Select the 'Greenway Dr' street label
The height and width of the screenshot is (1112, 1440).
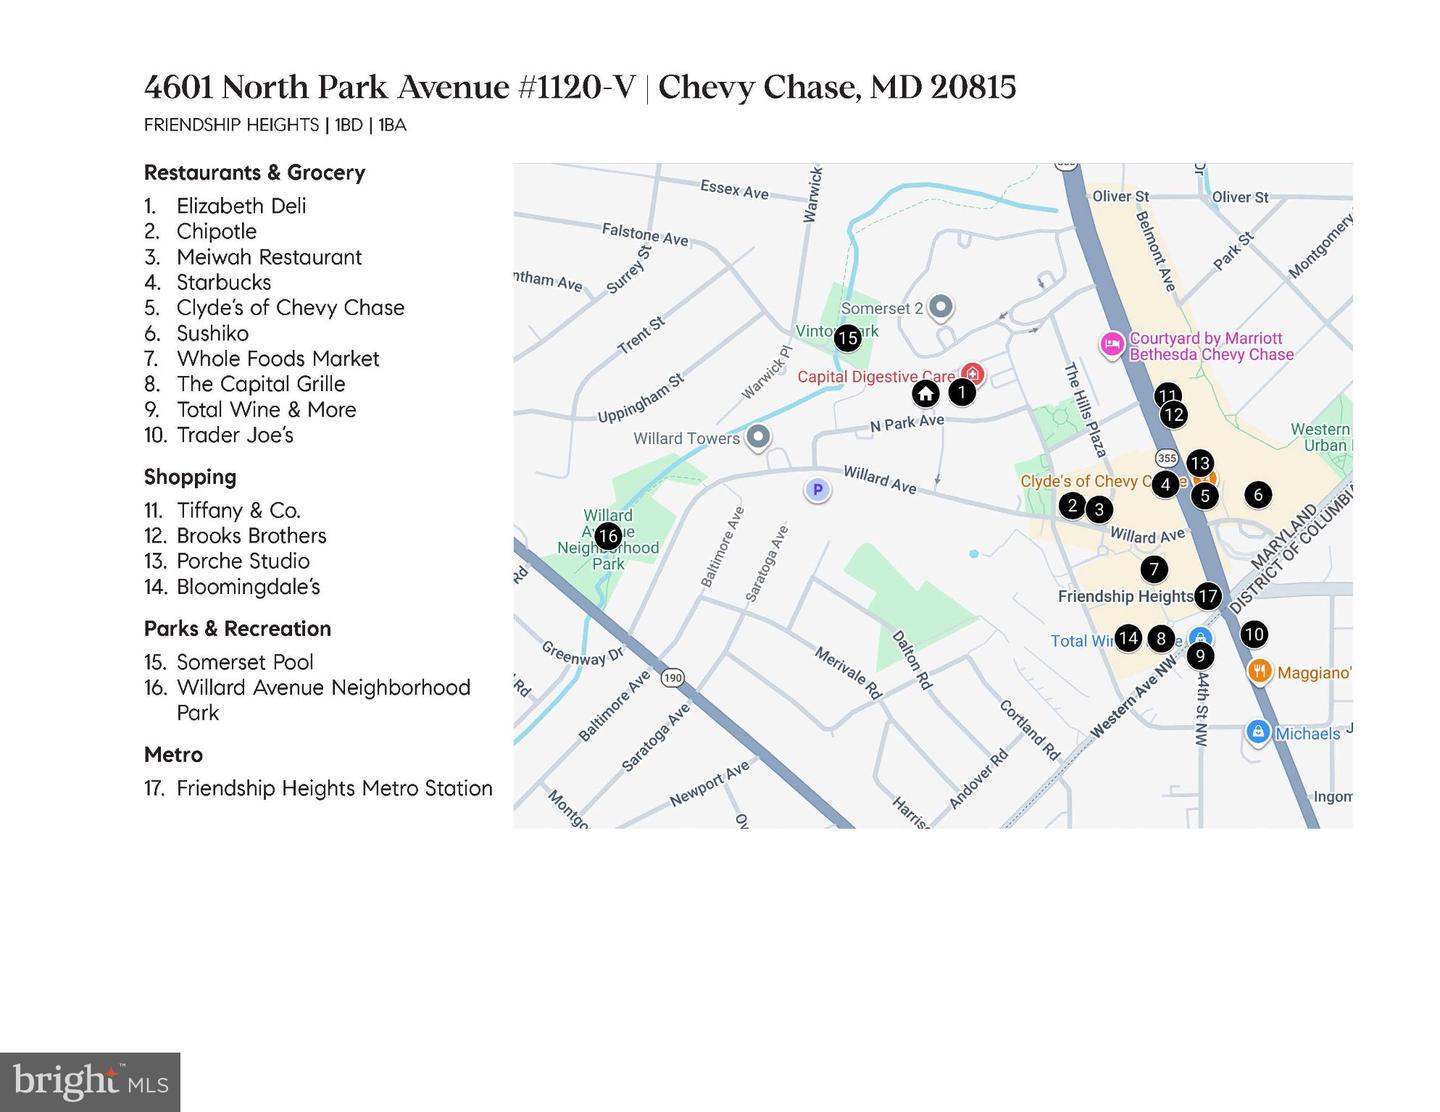[583, 653]
